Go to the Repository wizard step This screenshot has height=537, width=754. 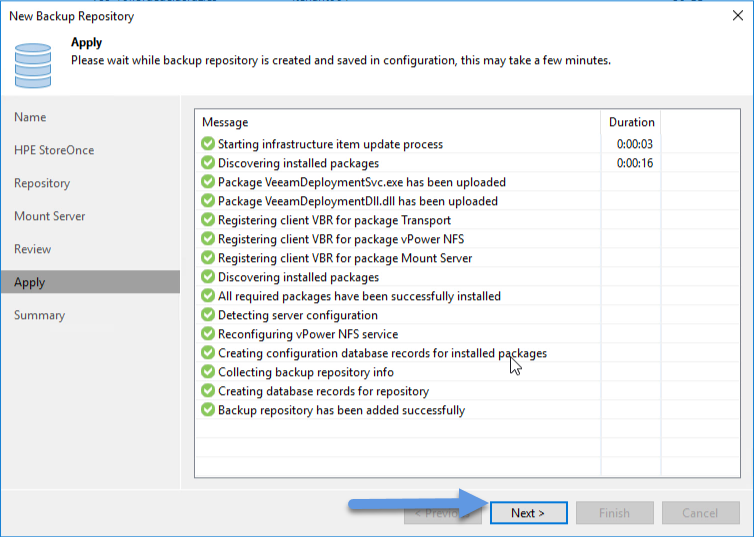tap(42, 183)
